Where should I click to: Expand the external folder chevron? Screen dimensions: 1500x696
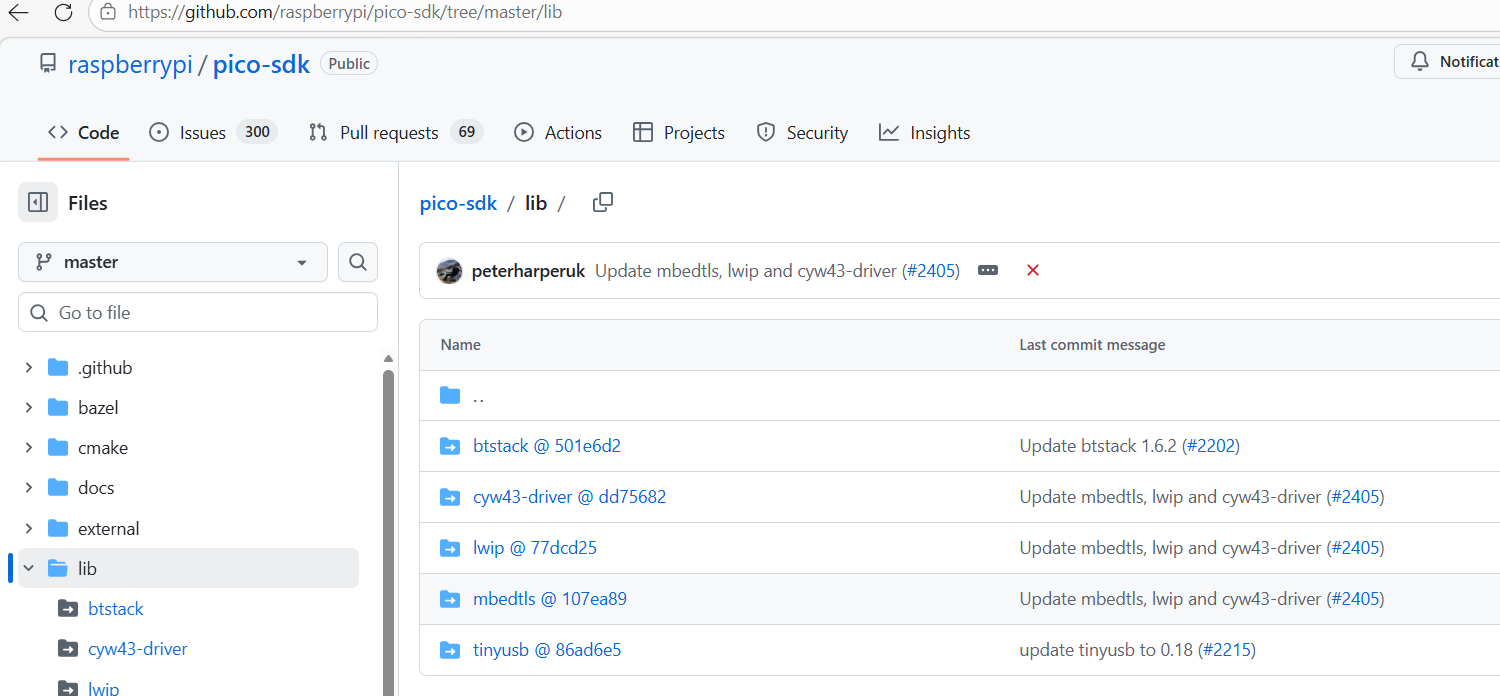tap(29, 528)
